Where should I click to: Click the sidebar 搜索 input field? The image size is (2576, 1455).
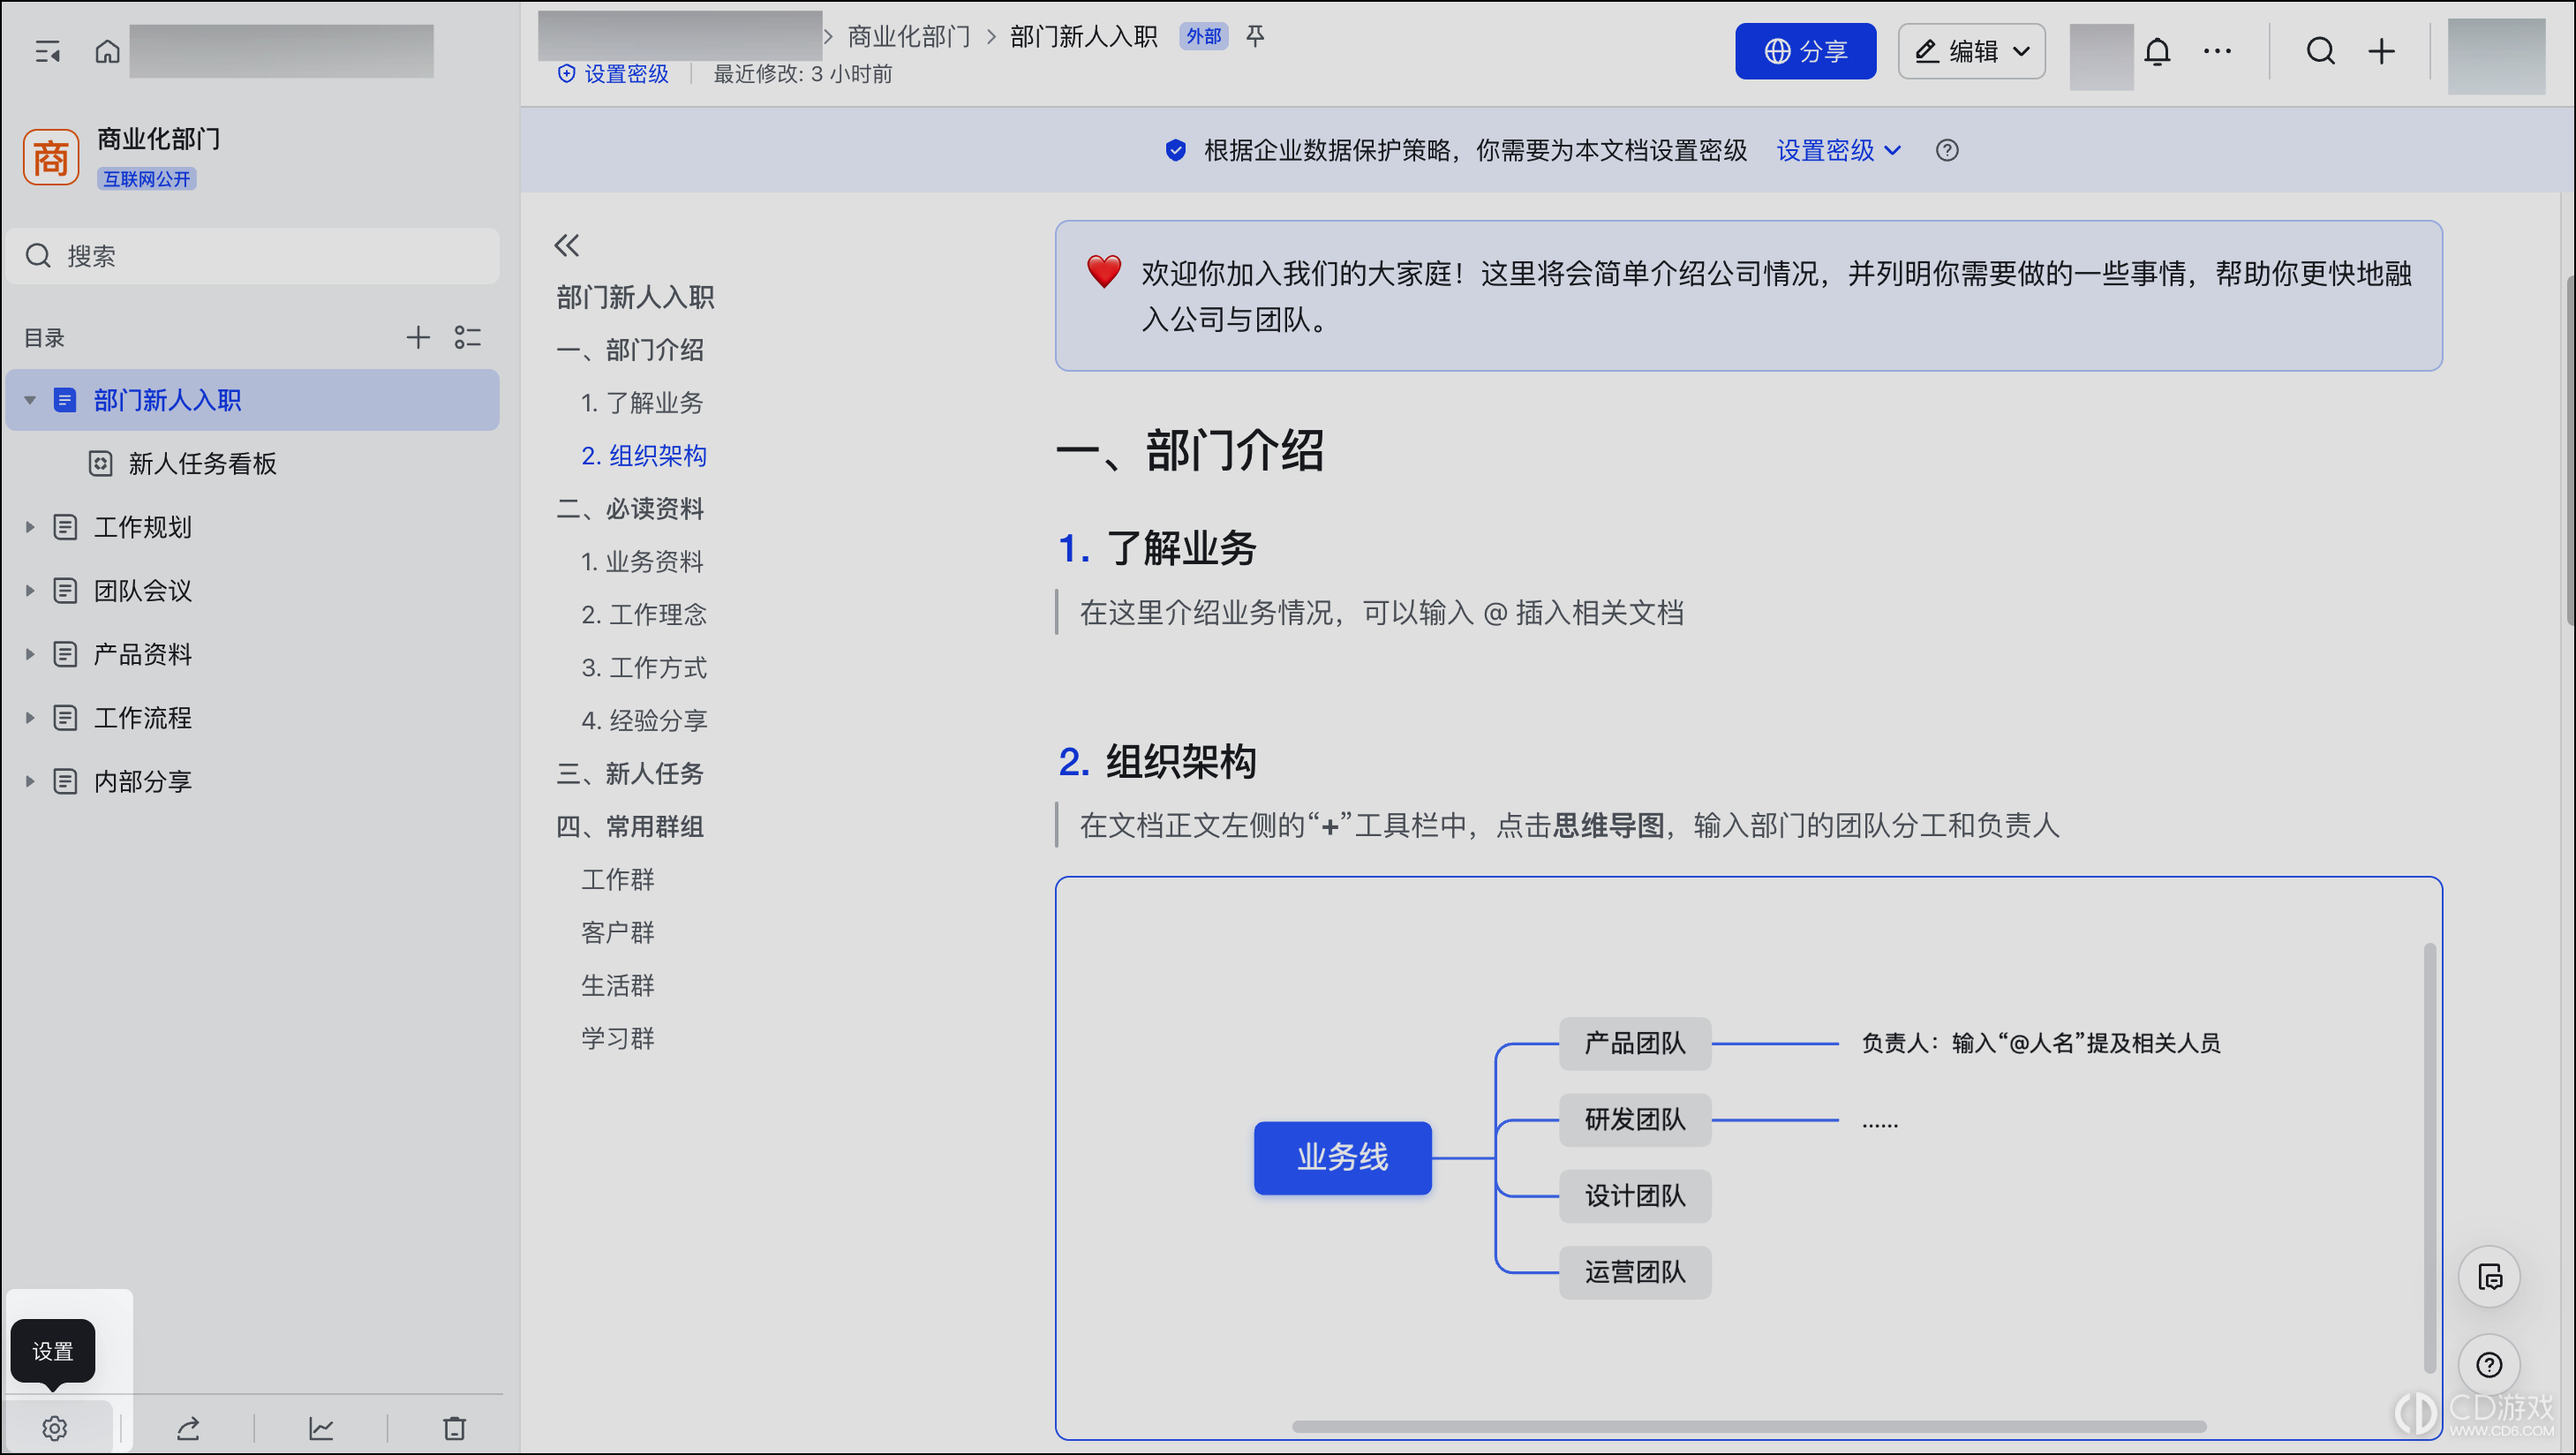pyautogui.click(x=253, y=256)
